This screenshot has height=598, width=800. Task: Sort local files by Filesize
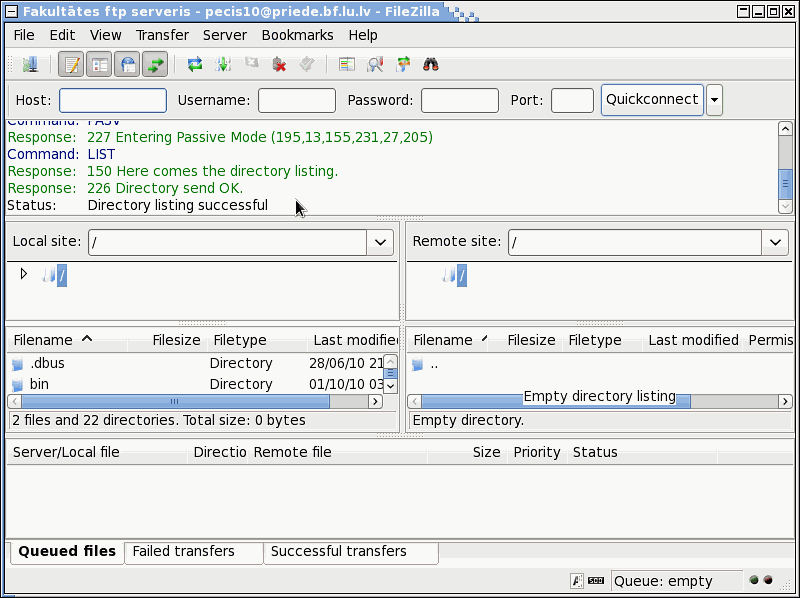tap(168, 340)
